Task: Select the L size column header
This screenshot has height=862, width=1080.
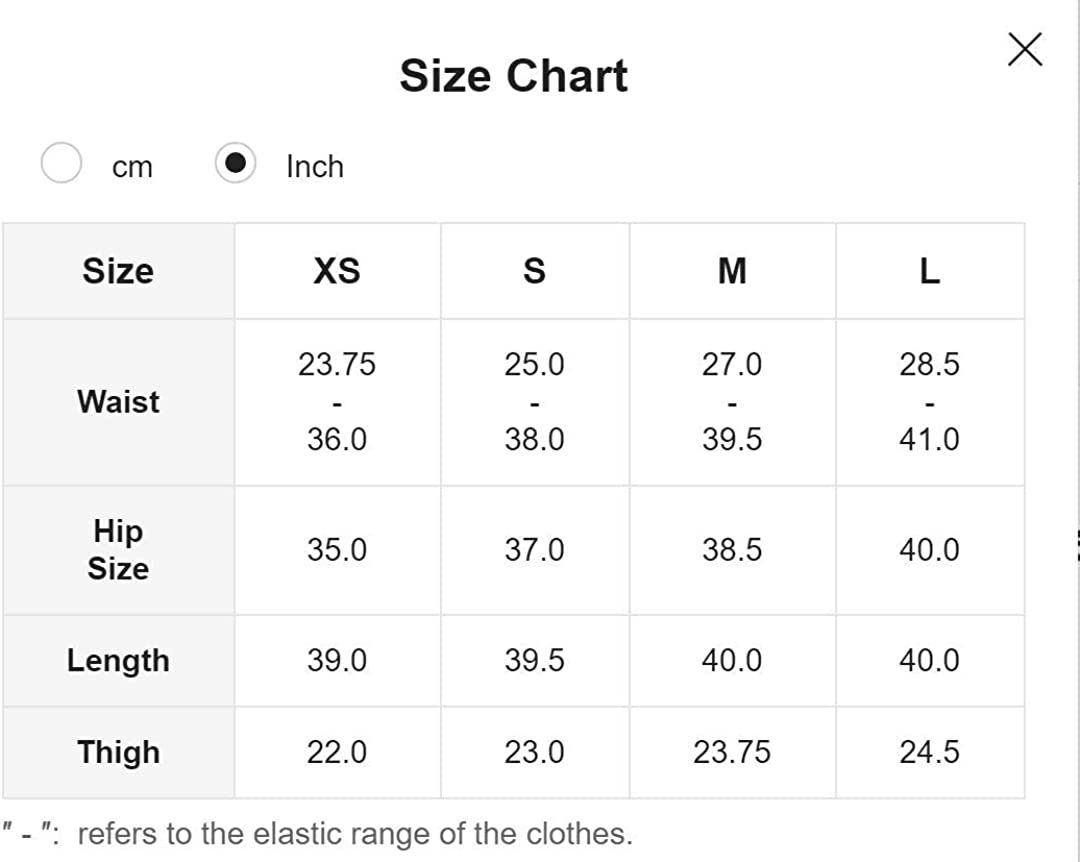Action: pyautogui.click(x=929, y=271)
